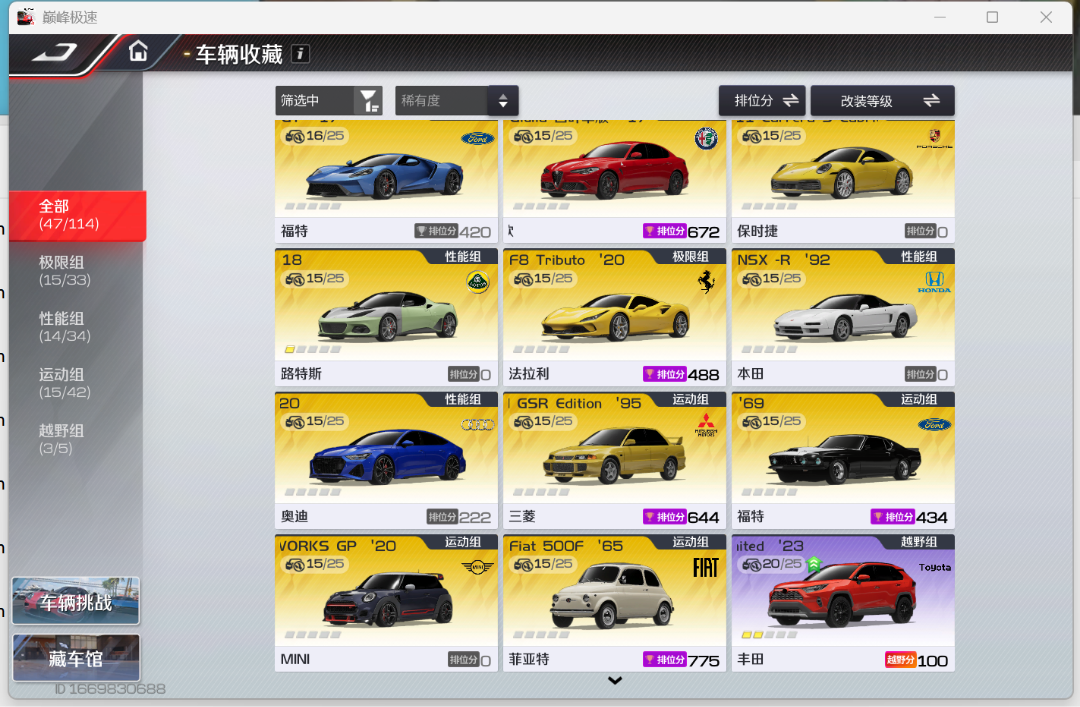The width and height of the screenshot is (1080, 707).
Task: Click the 16/25 fragment counter icon
Action: tap(295, 136)
